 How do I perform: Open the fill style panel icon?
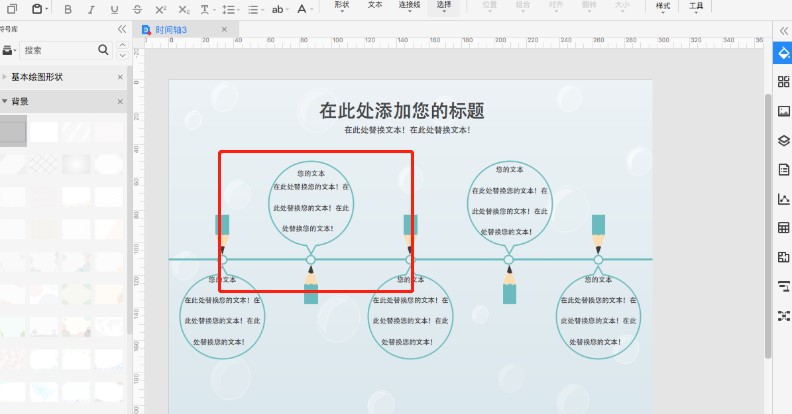[783, 53]
